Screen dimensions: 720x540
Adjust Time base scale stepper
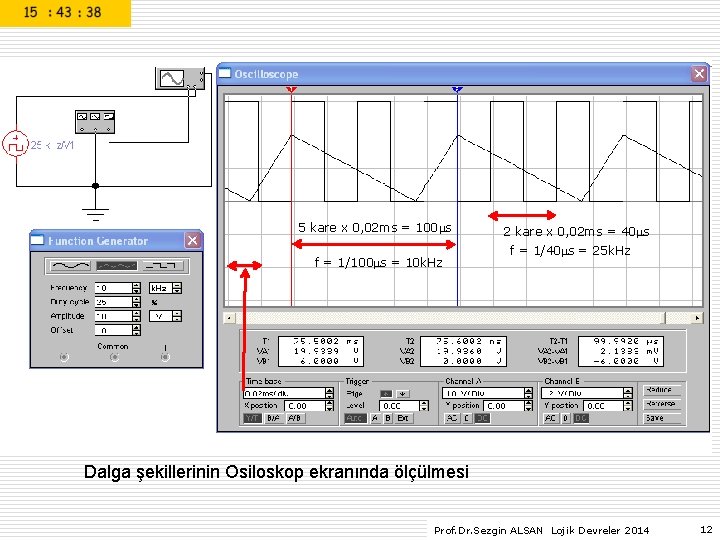329,393
